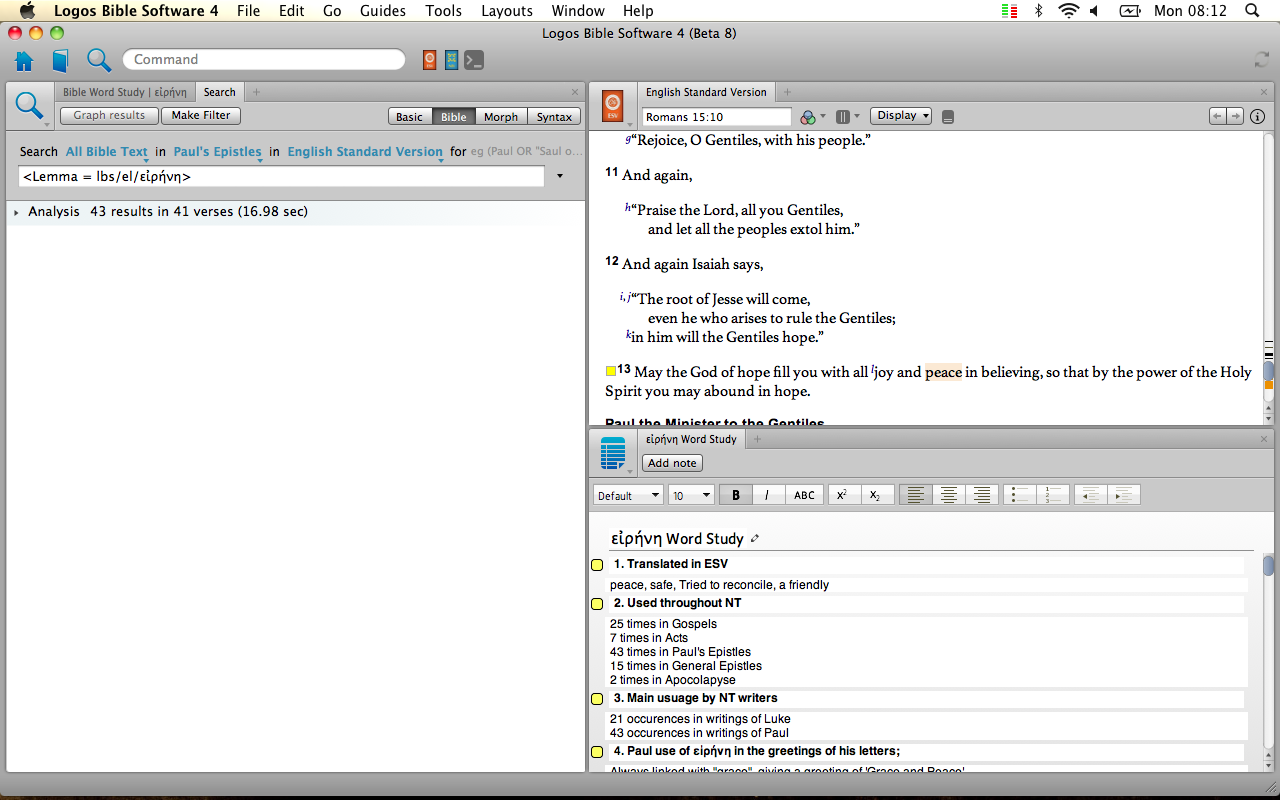Click the small gray panel icon beside Display
This screenshot has width=1280, height=800.
tap(948, 117)
